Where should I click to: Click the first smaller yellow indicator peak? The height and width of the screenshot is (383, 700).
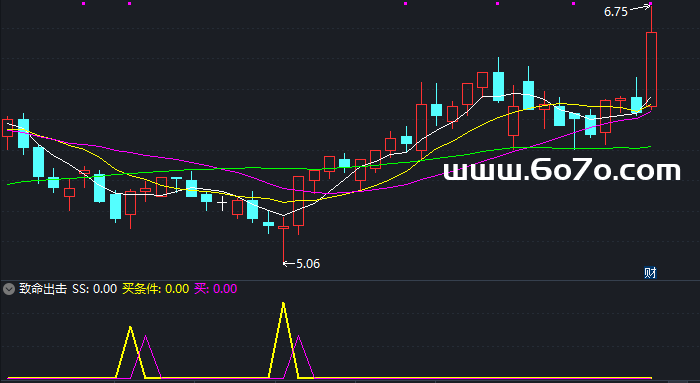click(130, 329)
